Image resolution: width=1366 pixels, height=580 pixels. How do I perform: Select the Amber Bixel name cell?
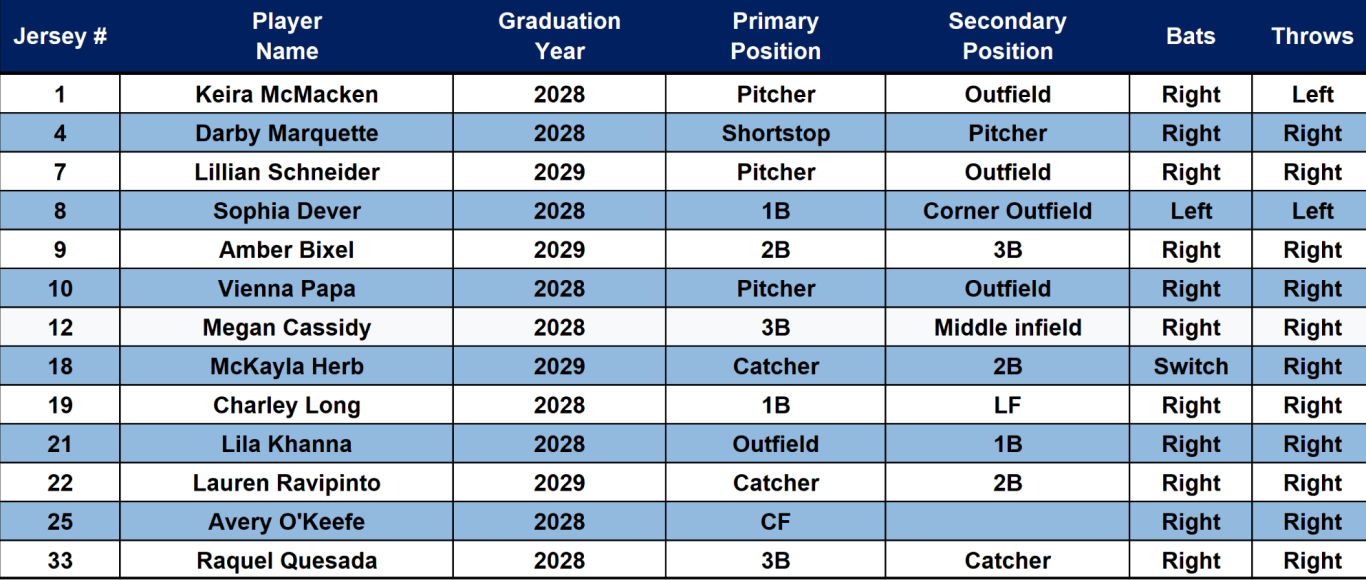pos(287,251)
